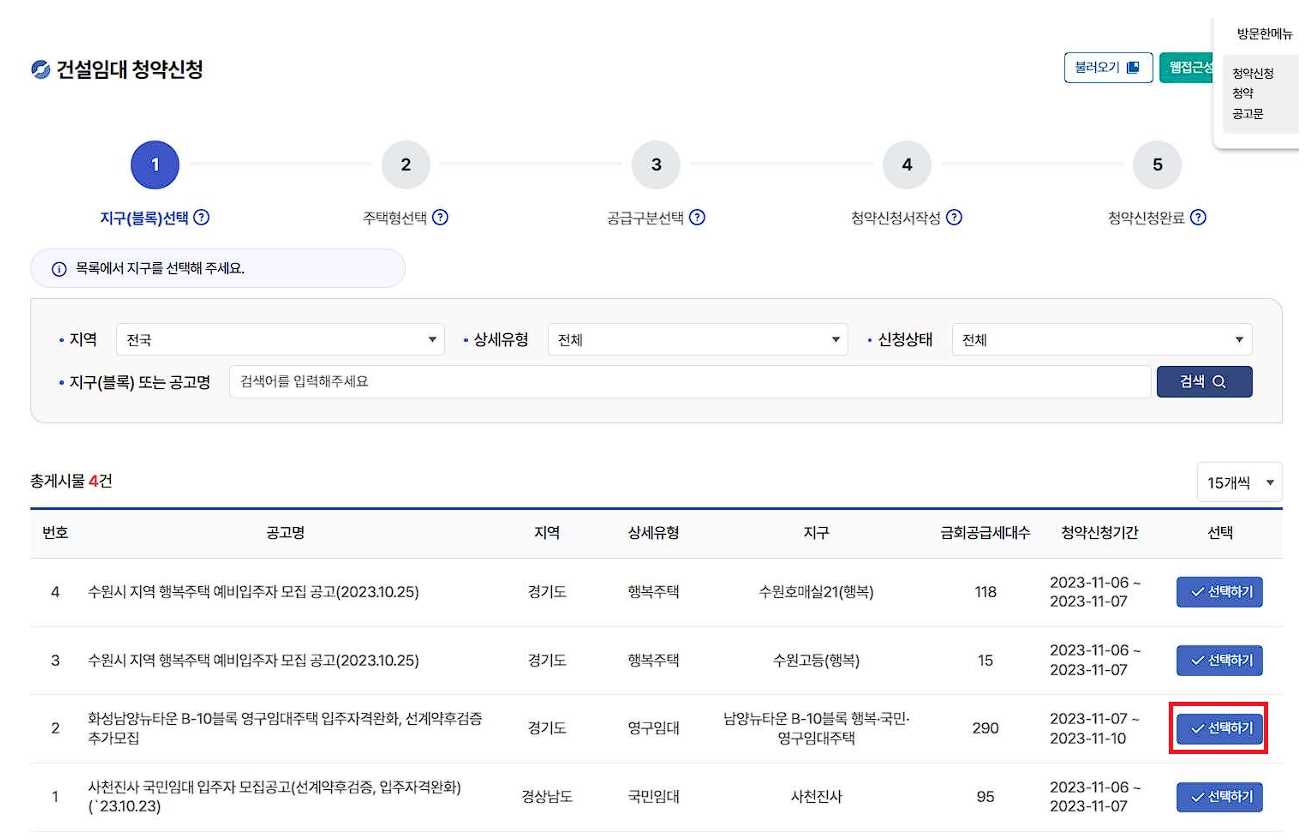Click the 금회공급세대수 column header
The image size is (1310, 840).
tap(985, 533)
